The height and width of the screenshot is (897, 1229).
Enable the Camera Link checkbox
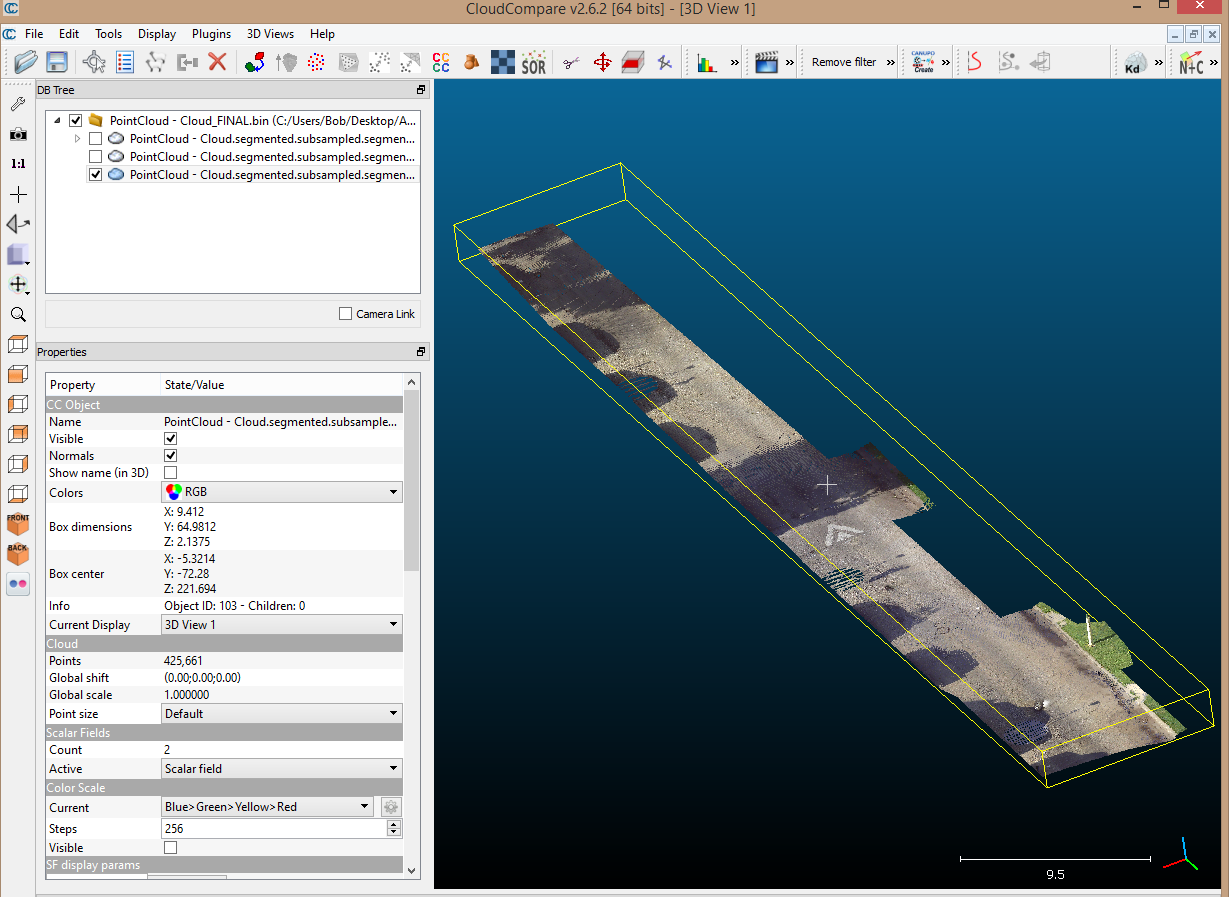pos(346,314)
